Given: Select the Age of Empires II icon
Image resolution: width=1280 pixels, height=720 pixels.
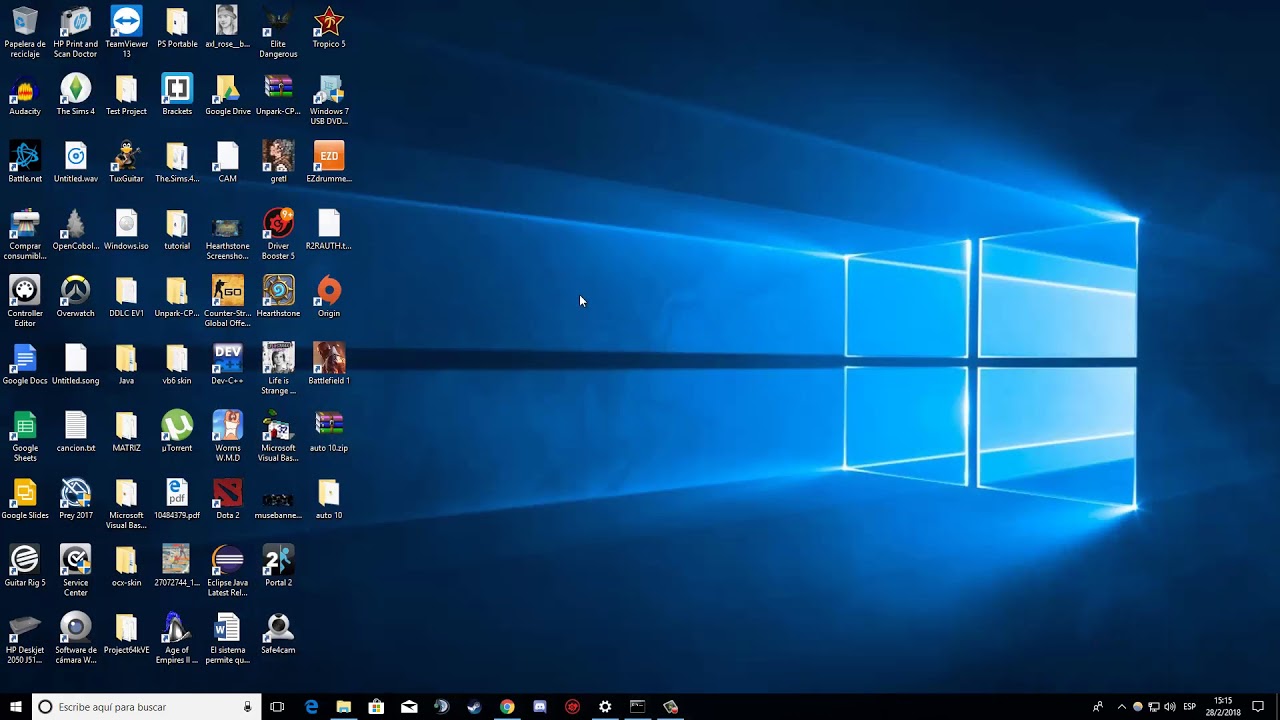Looking at the screenshot, I should click(177, 638).
